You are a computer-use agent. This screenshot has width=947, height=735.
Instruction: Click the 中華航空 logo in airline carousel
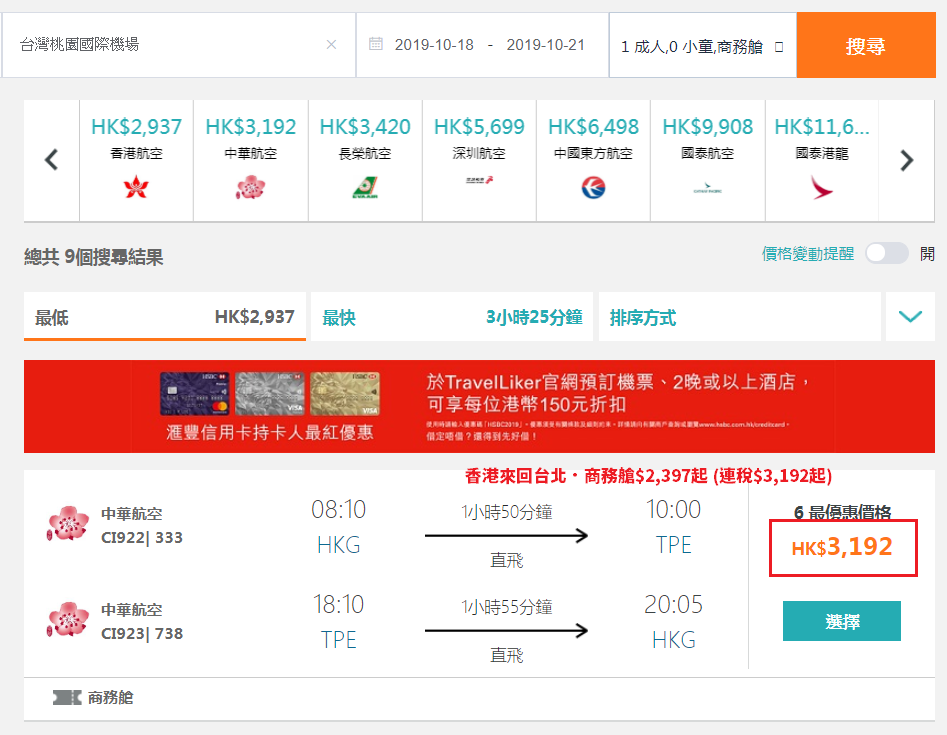[250, 187]
